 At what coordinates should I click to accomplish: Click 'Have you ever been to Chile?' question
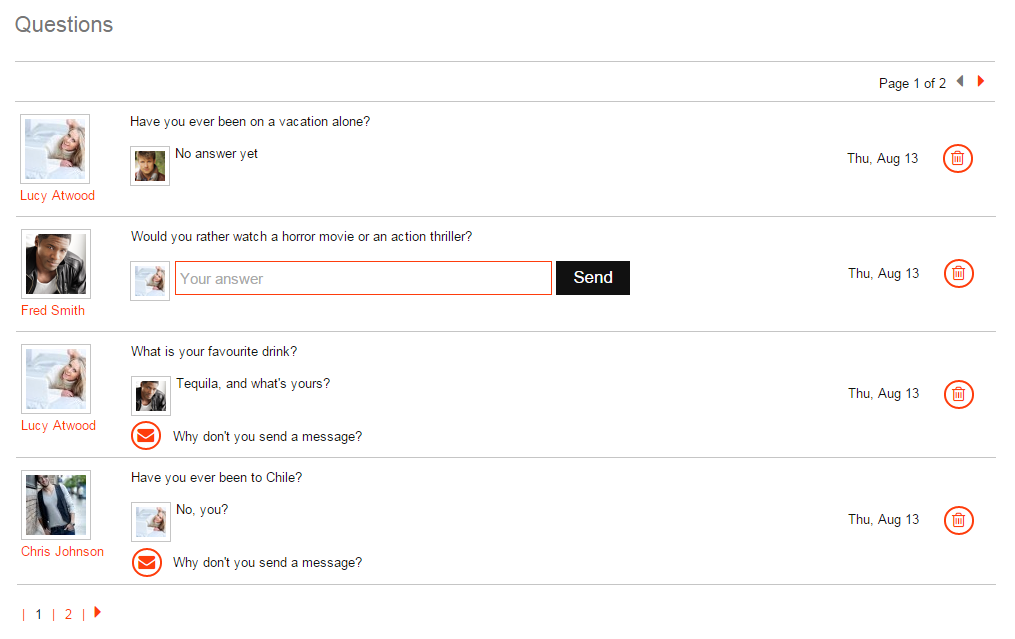tap(216, 478)
